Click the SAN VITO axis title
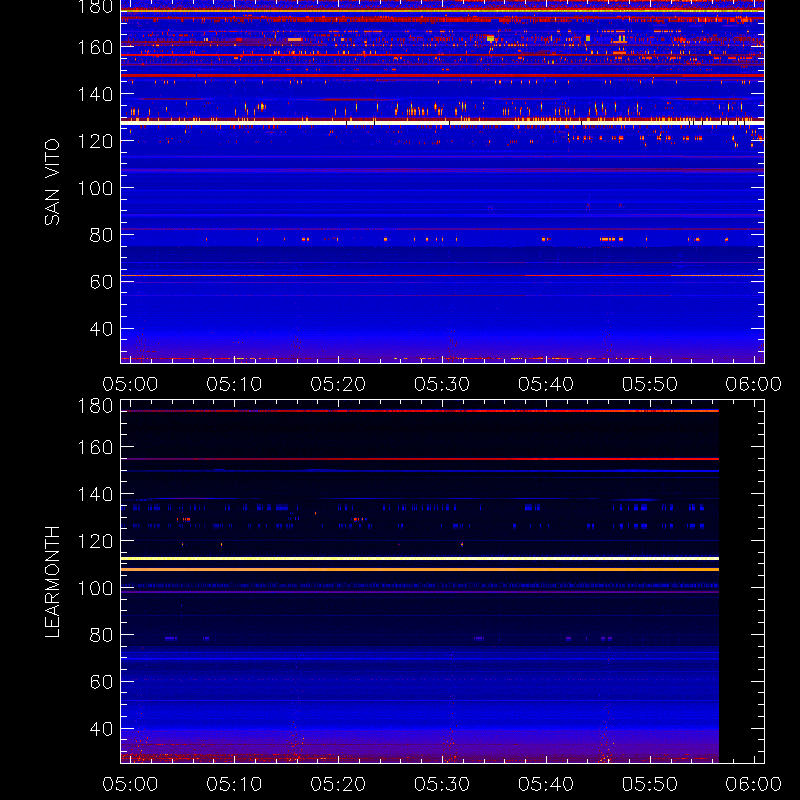The height and width of the screenshot is (800, 800). 52,182
